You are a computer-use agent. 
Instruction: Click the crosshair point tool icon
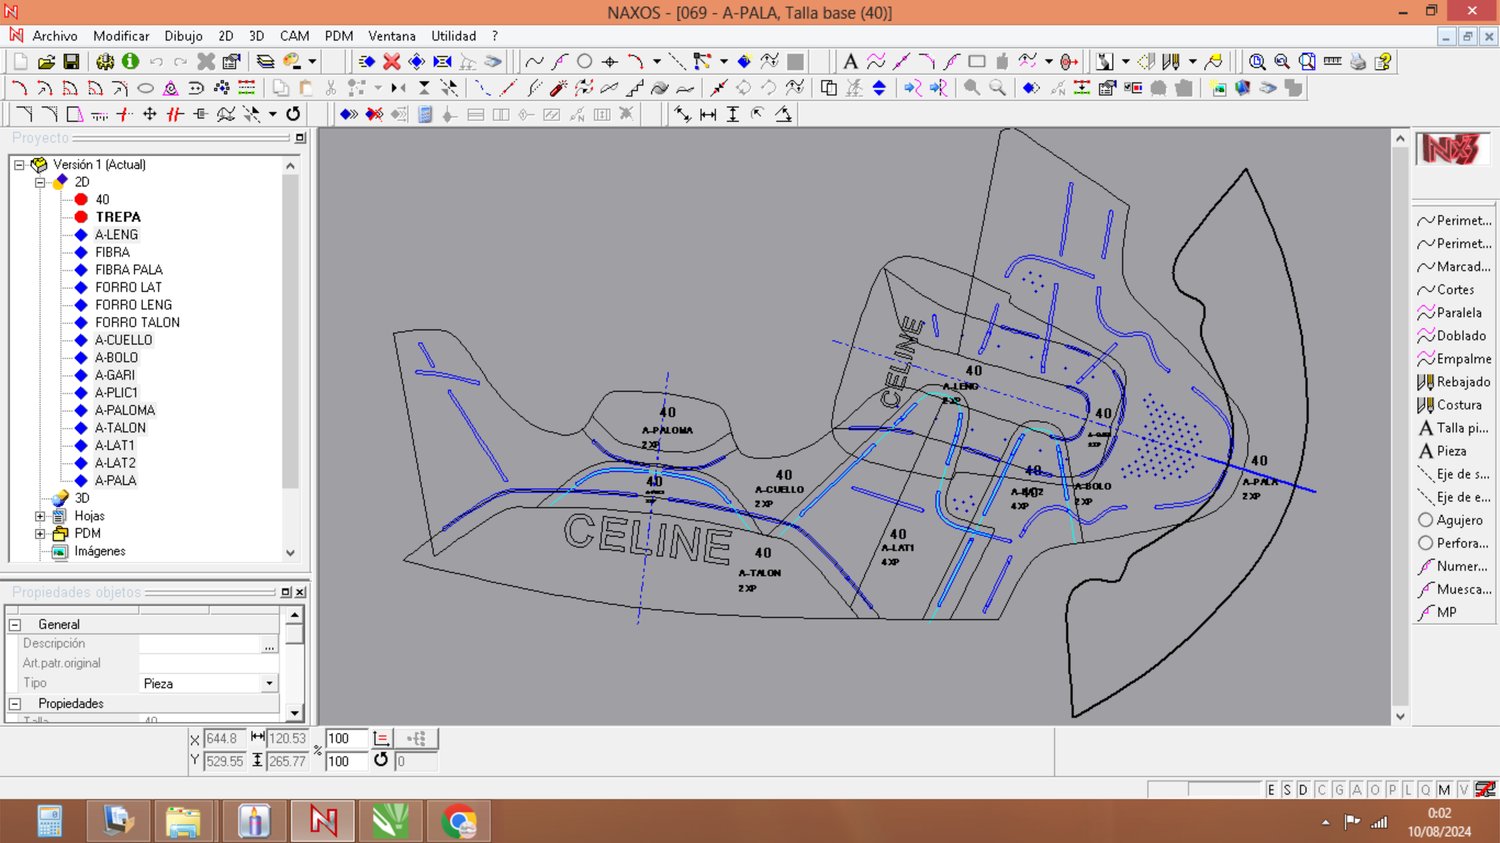[610, 62]
